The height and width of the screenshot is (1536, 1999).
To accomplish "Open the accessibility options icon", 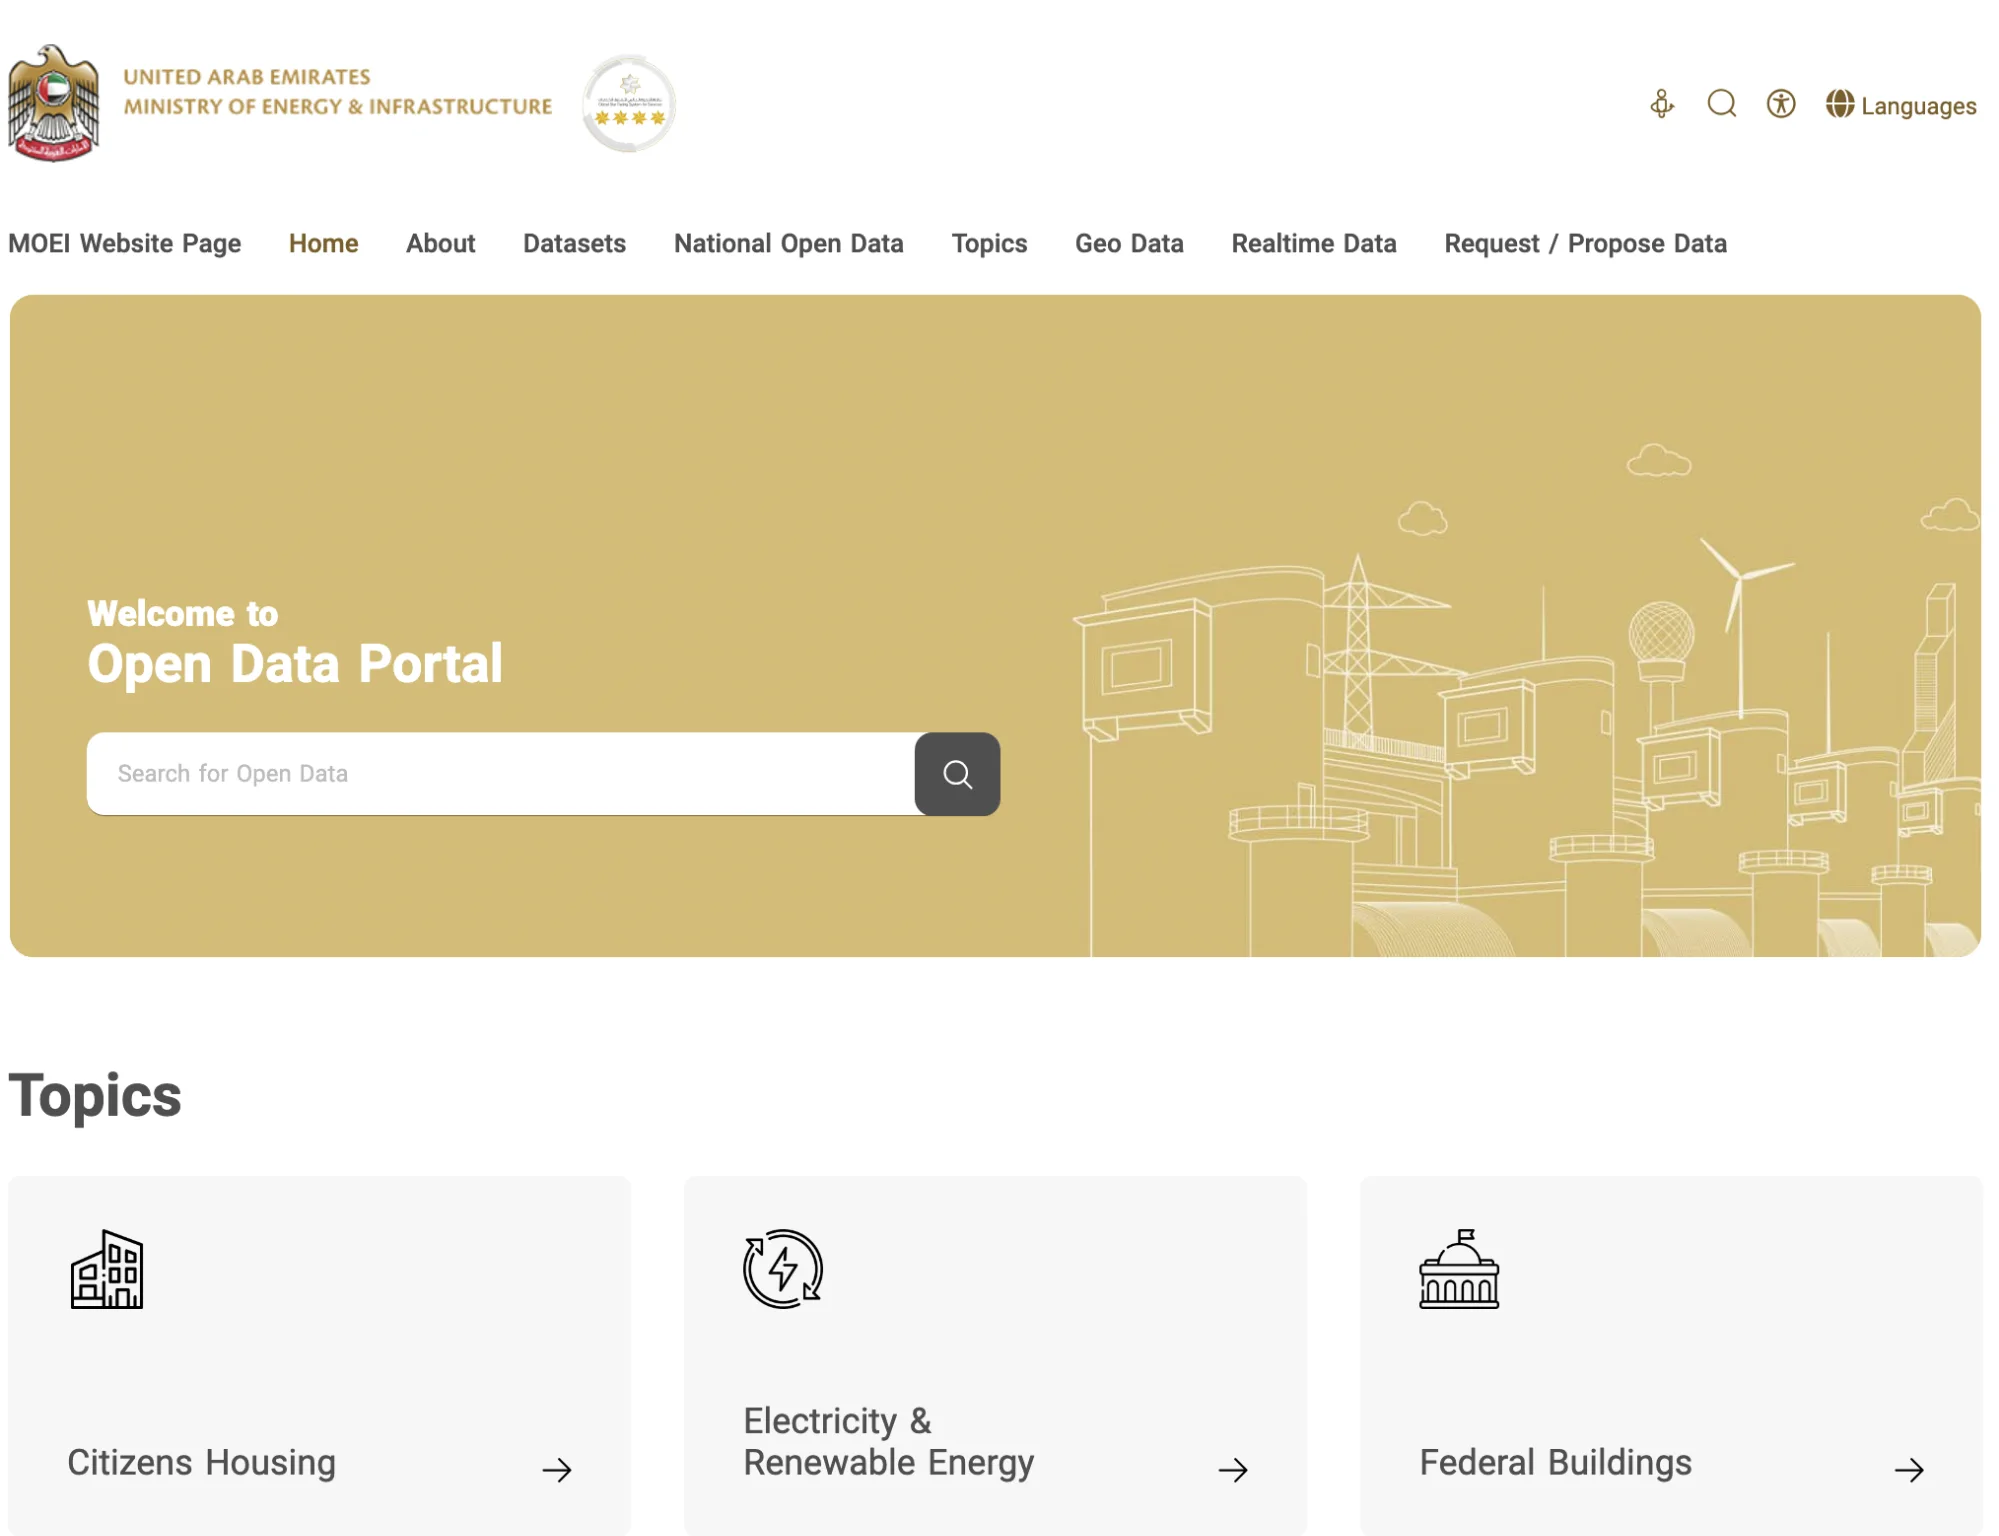I will (x=1780, y=104).
